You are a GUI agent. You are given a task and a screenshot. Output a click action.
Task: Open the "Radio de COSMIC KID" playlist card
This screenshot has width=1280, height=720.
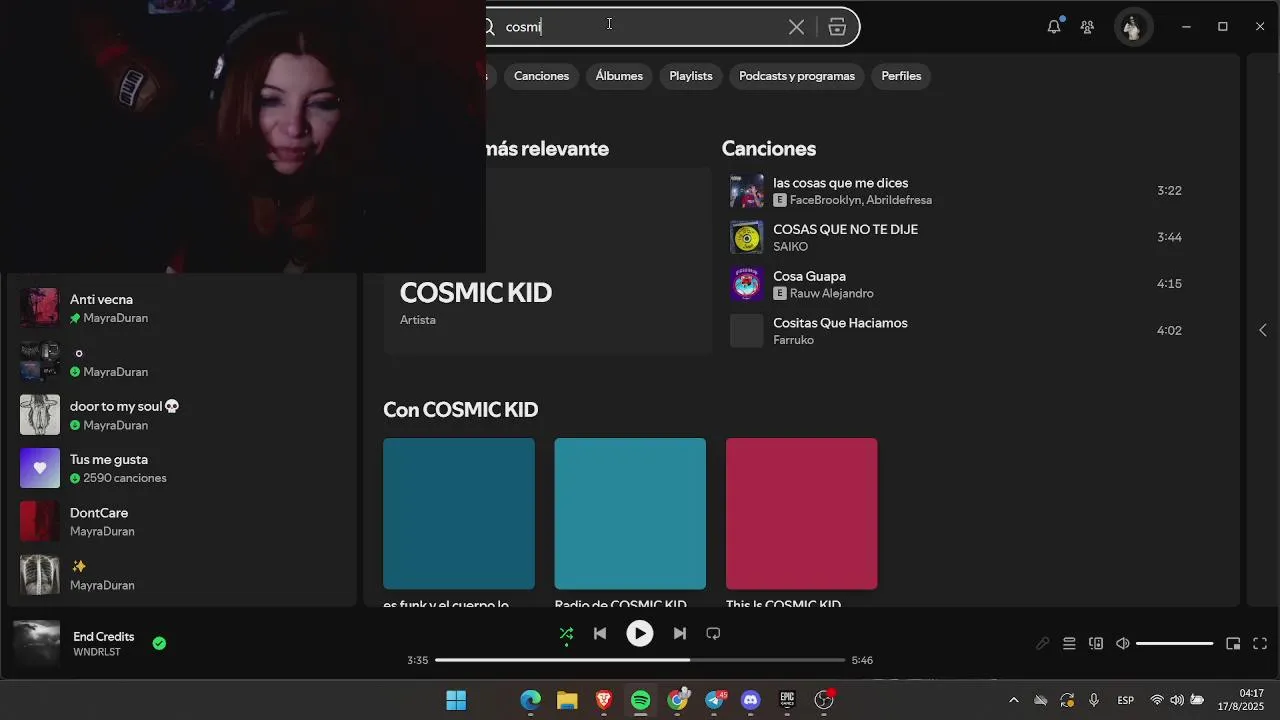pyautogui.click(x=630, y=522)
